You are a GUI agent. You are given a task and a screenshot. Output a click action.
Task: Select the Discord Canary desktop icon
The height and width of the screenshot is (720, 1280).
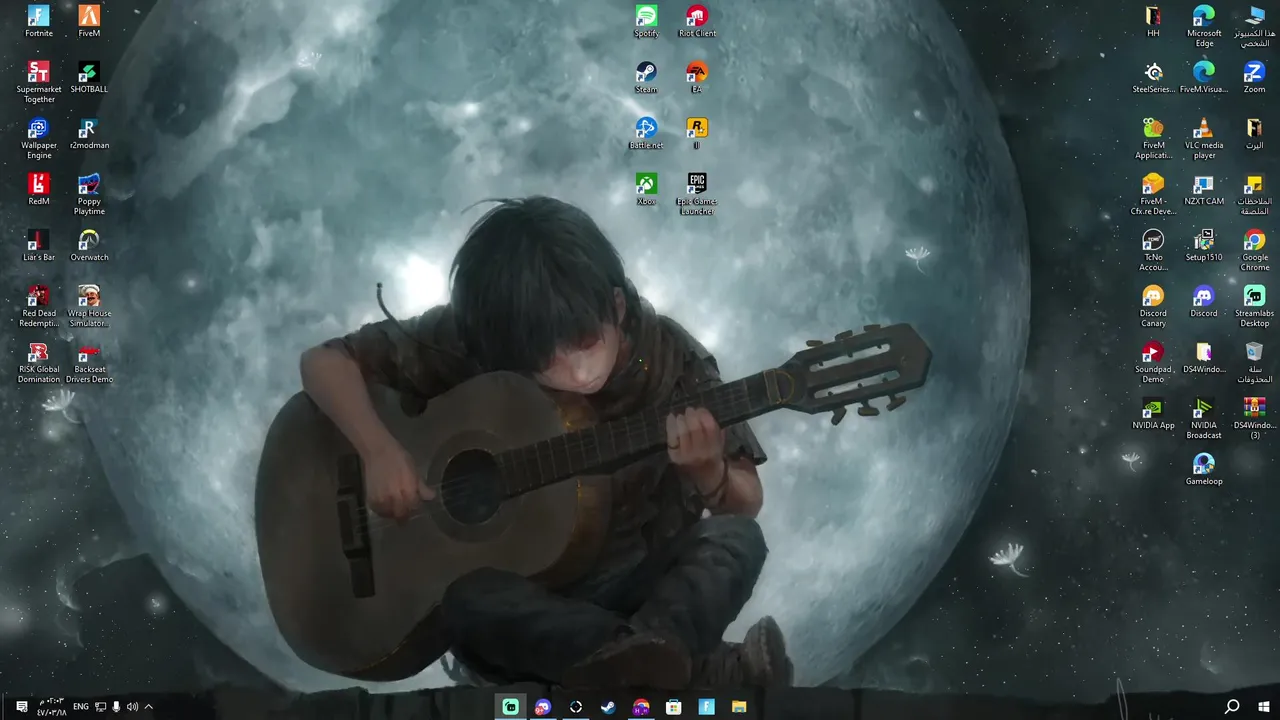click(x=1153, y=306)
